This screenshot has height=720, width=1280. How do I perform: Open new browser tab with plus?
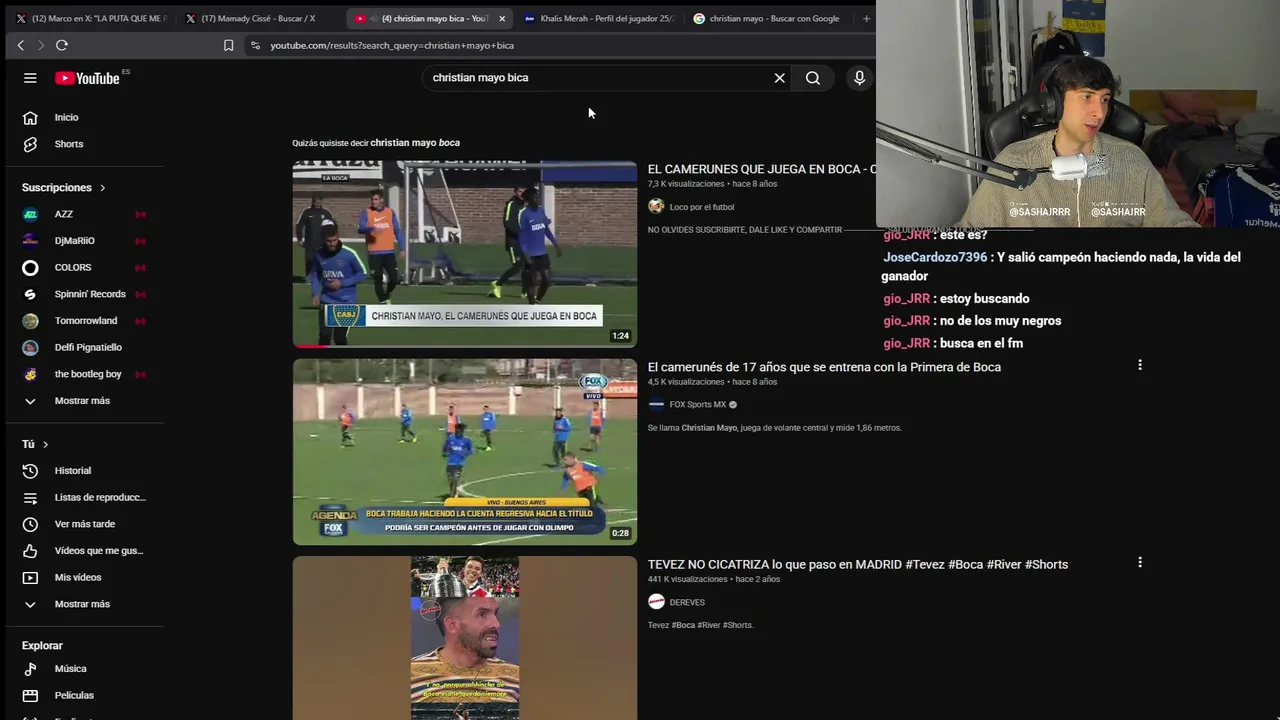[866, 18]
